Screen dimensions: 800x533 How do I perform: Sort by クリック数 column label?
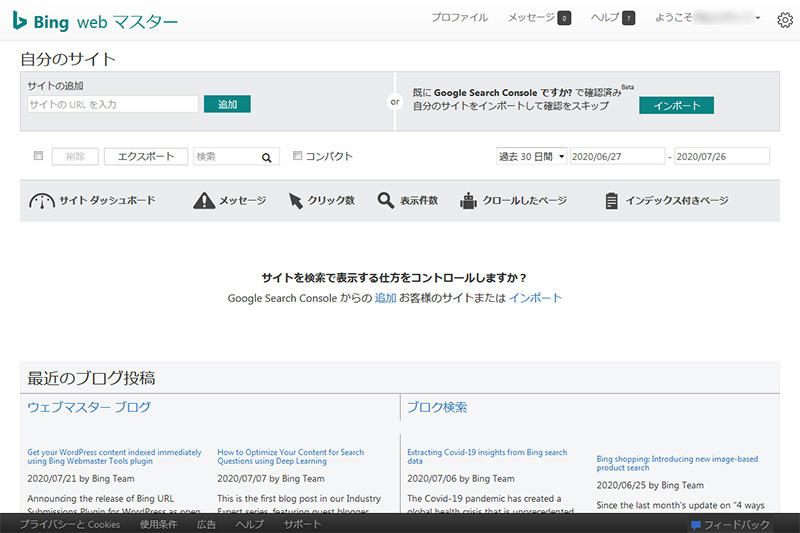click(x=331, y=200)
